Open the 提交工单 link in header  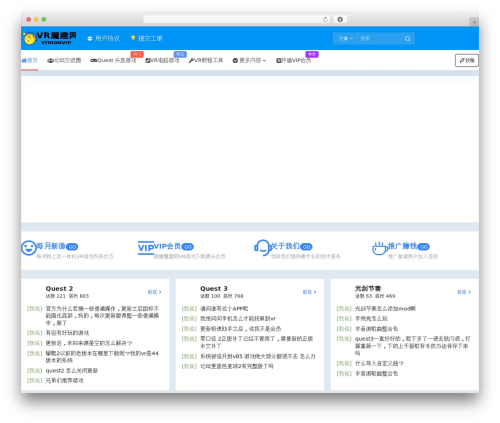point(150,38)
